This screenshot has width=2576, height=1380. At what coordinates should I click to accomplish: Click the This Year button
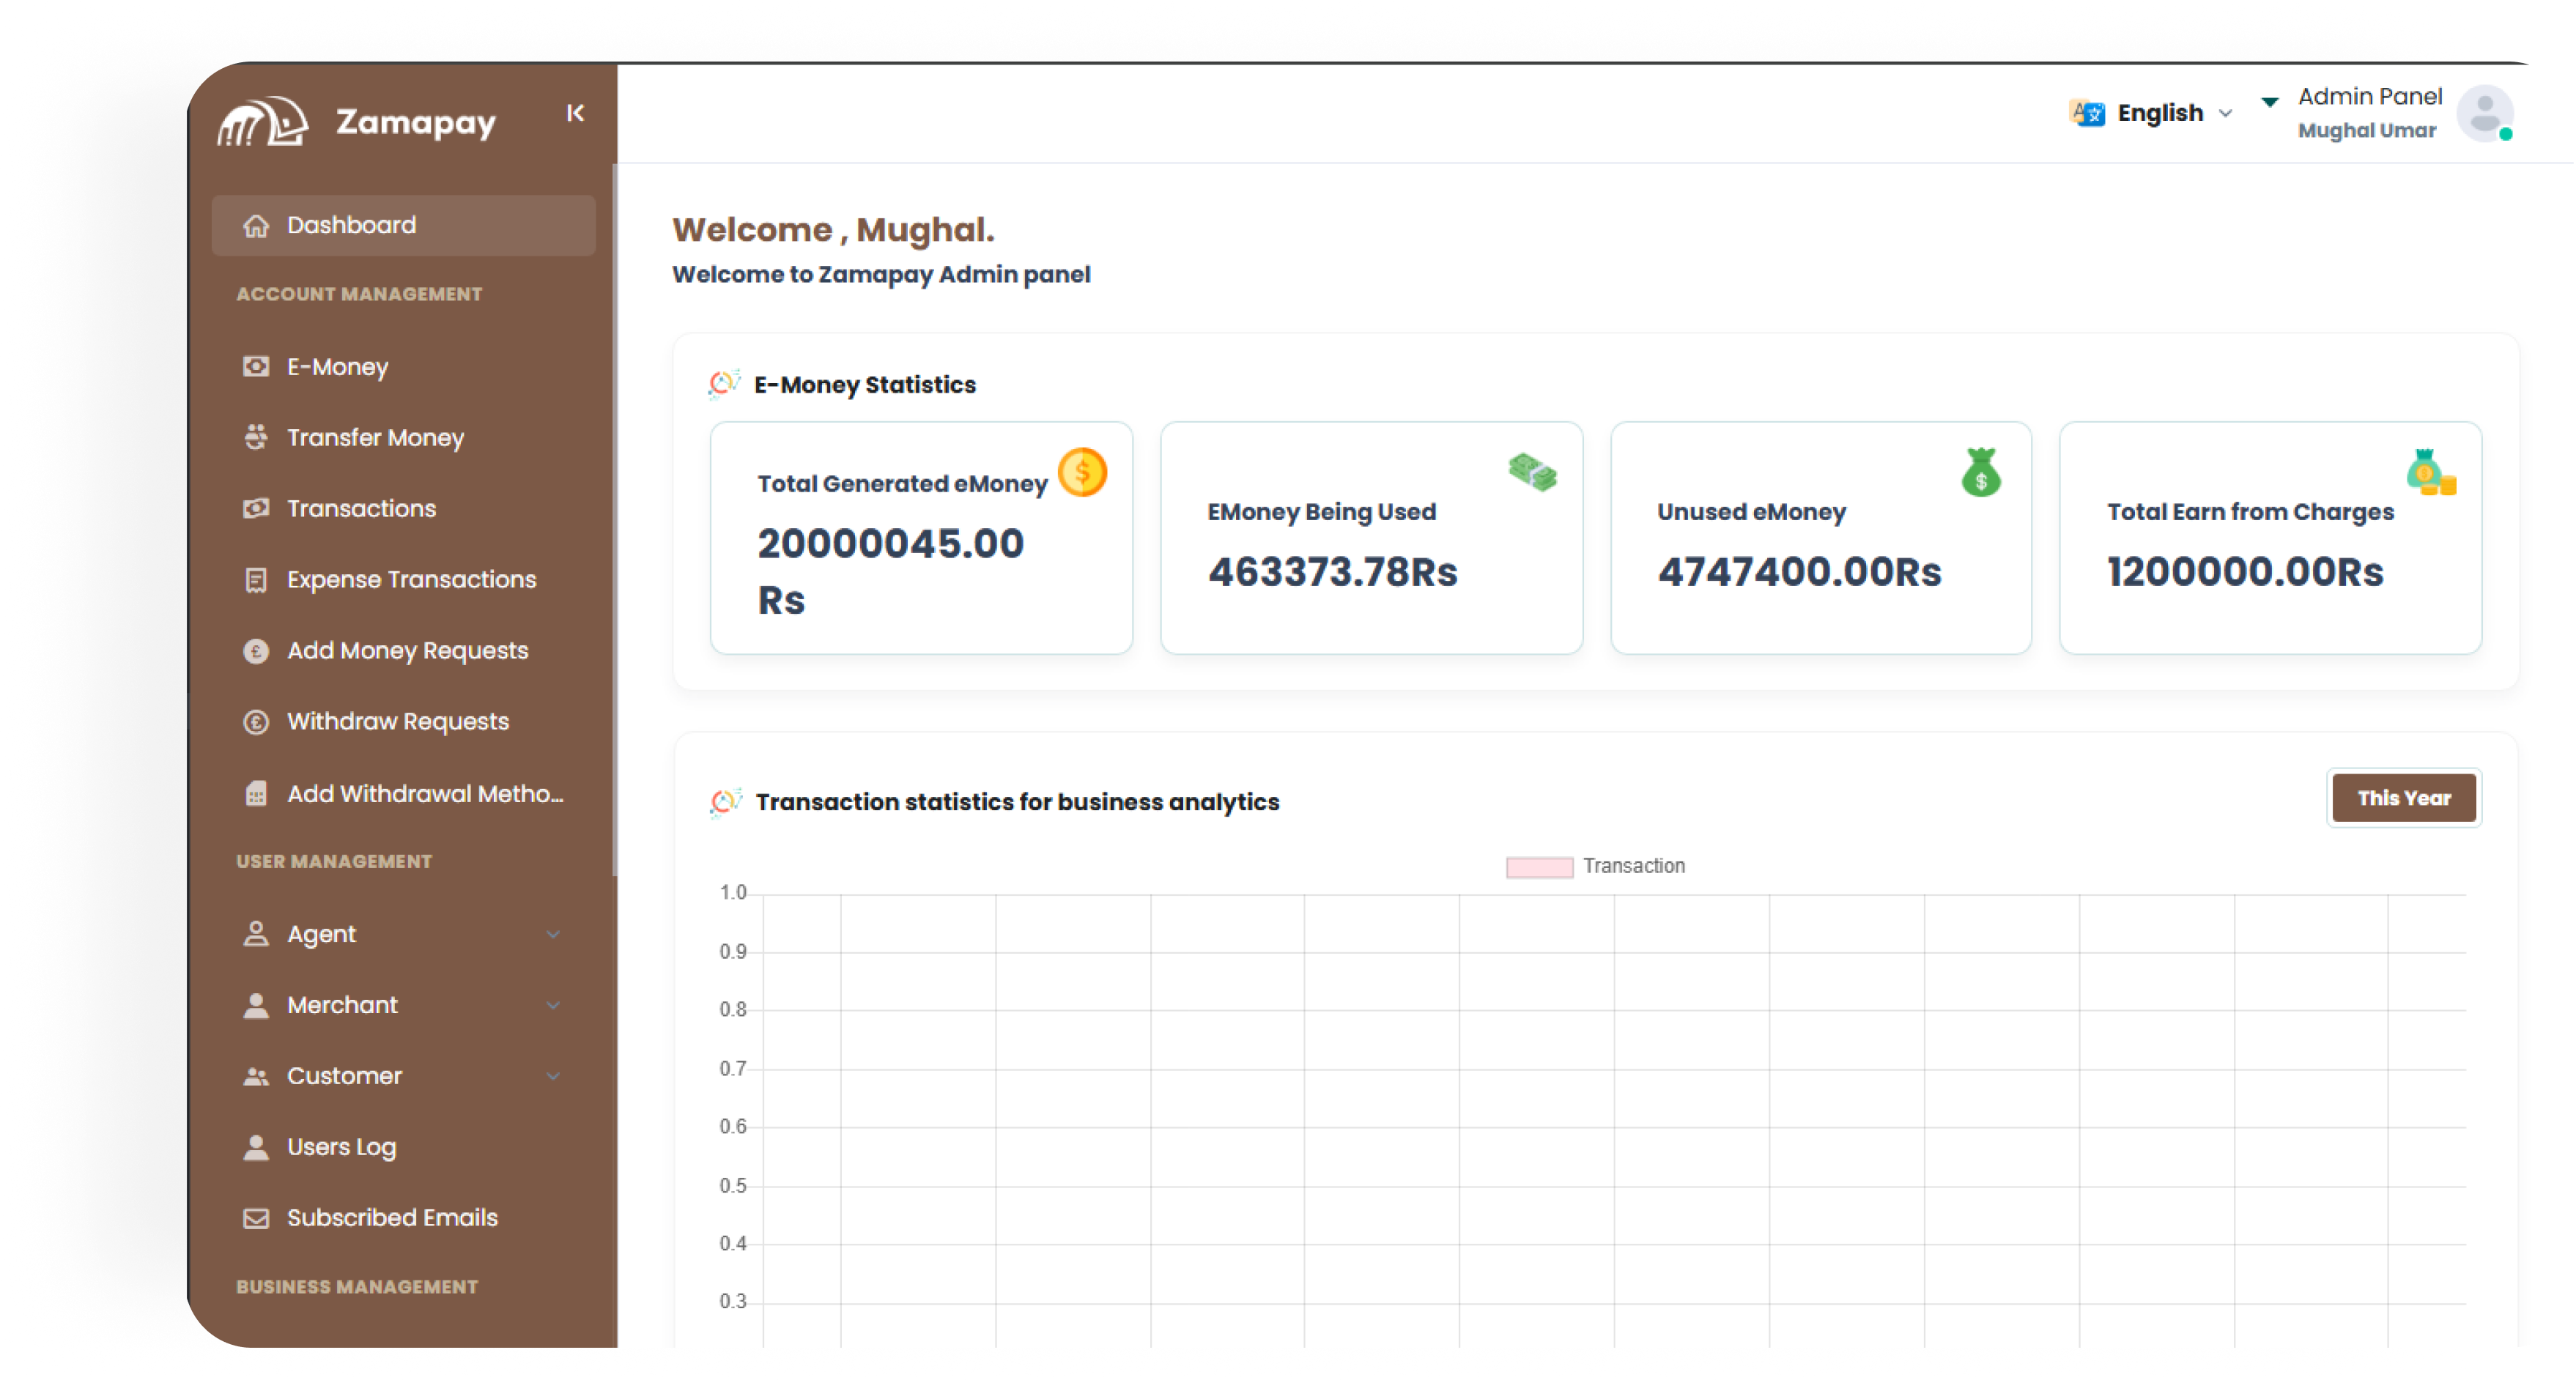tap(2403, 798)
